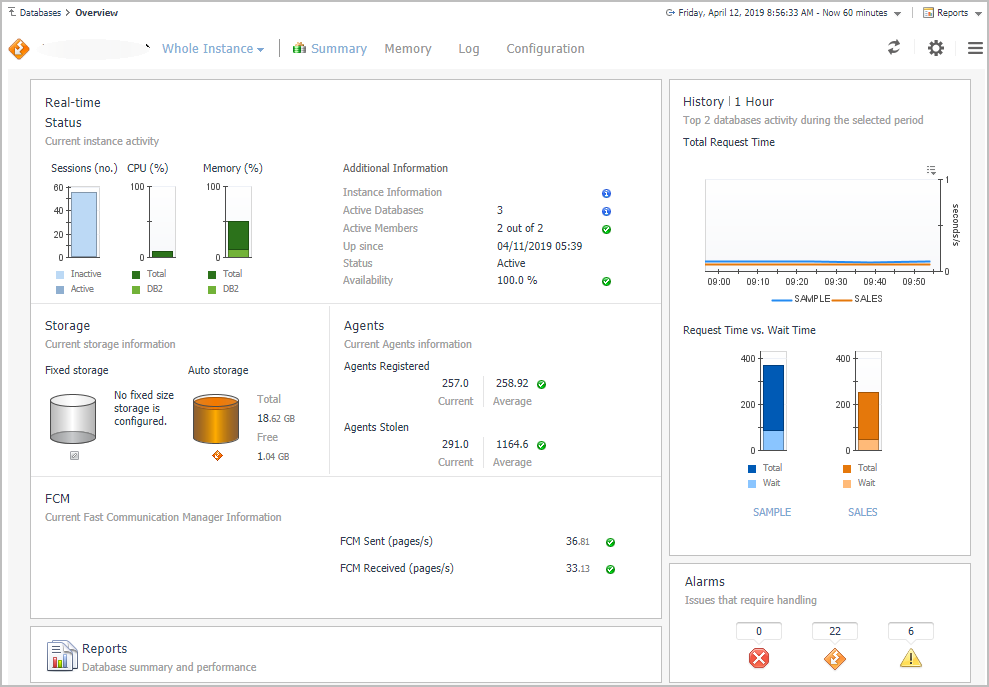Click the orange warning alarms diamond icon

[x=834, y=658]
